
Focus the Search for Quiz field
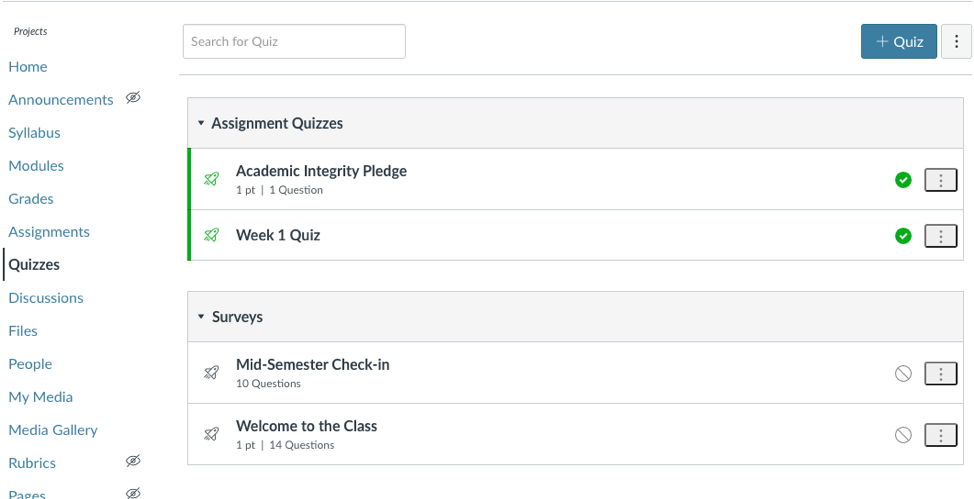[294, 42]
